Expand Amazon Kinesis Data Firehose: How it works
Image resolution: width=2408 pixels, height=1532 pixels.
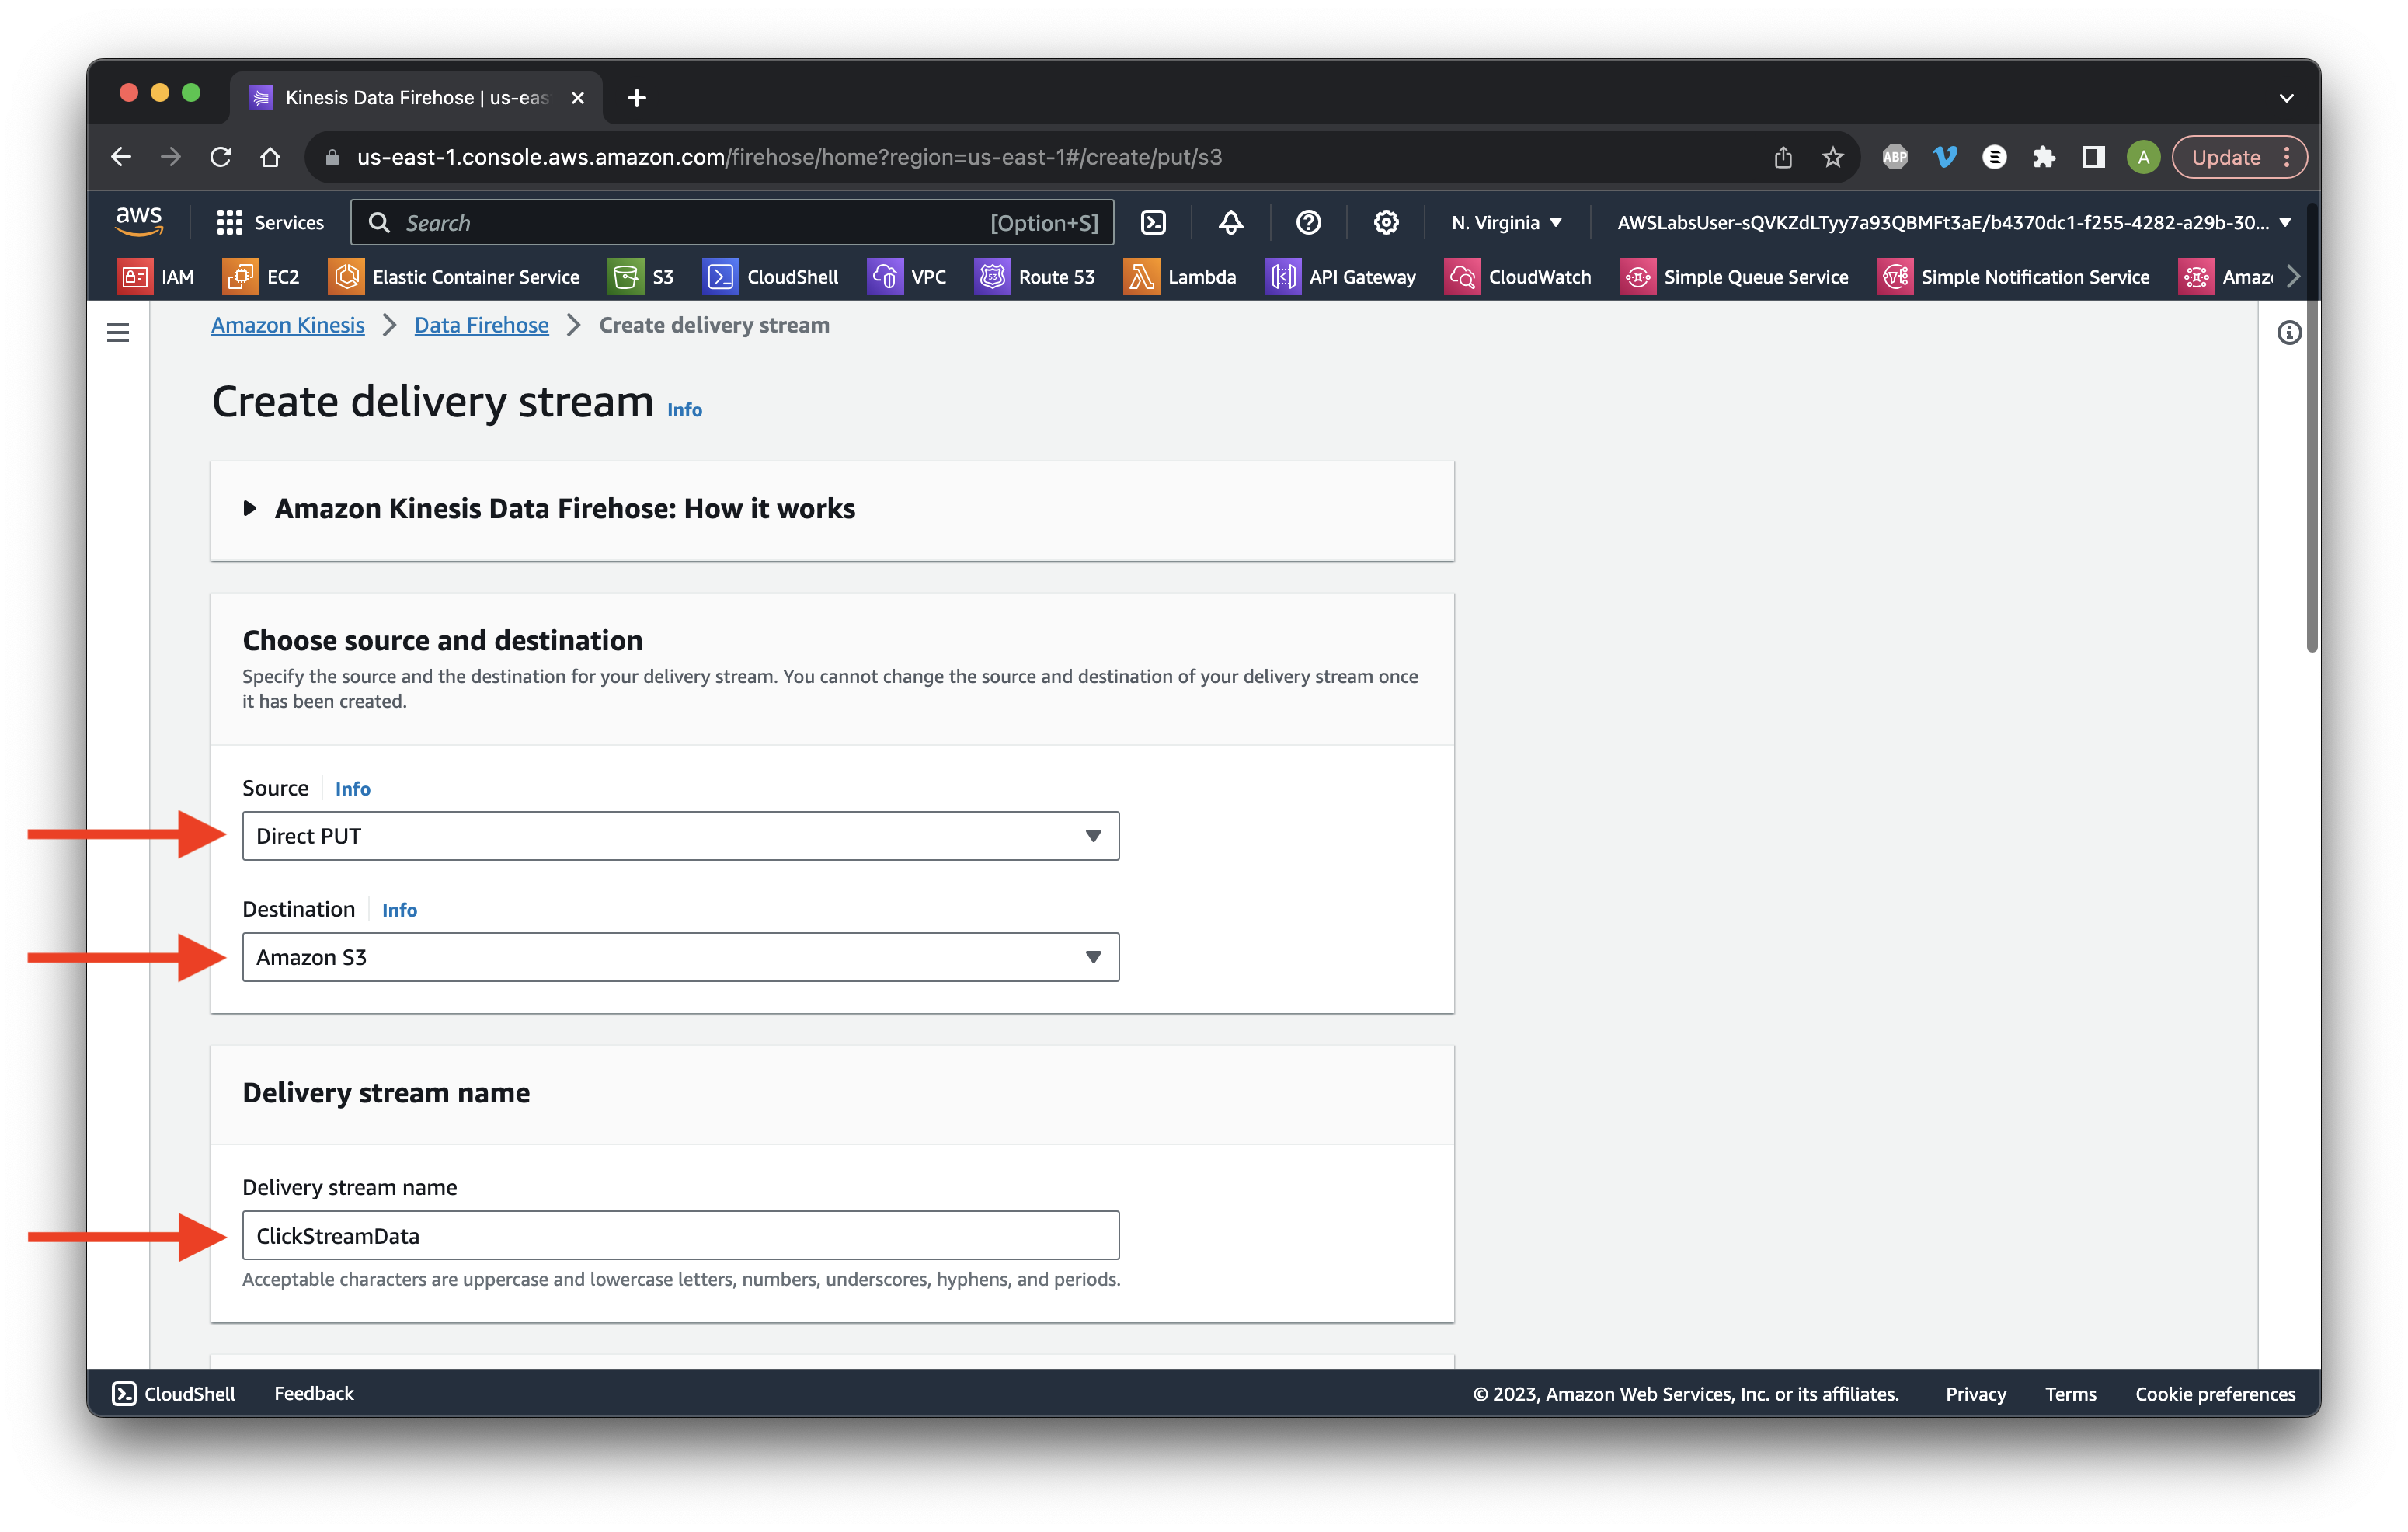(549, 508)
